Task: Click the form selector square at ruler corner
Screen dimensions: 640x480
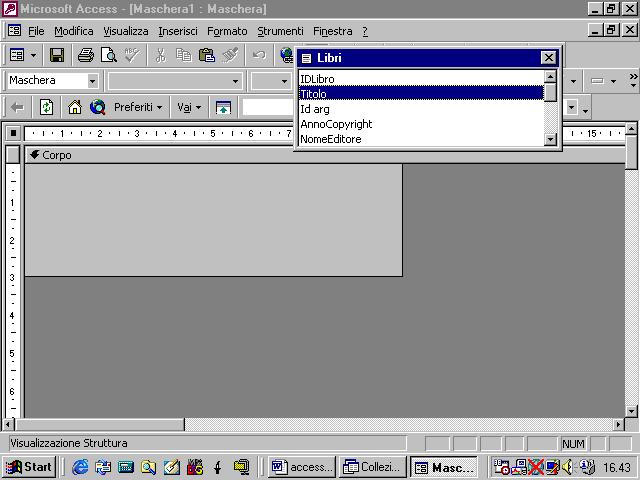Action: click(x=13, y=133)
